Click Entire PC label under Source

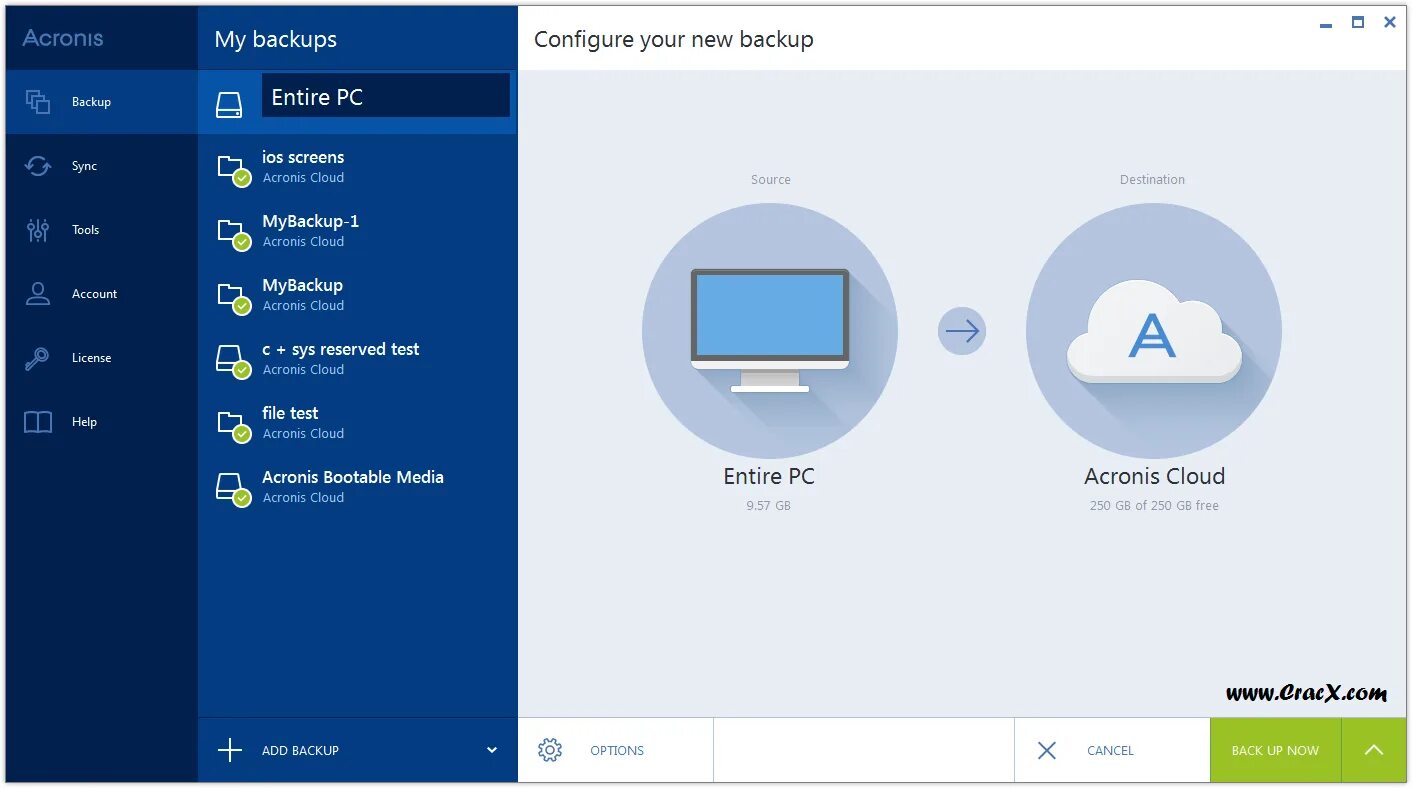click(x=769, y=476)
